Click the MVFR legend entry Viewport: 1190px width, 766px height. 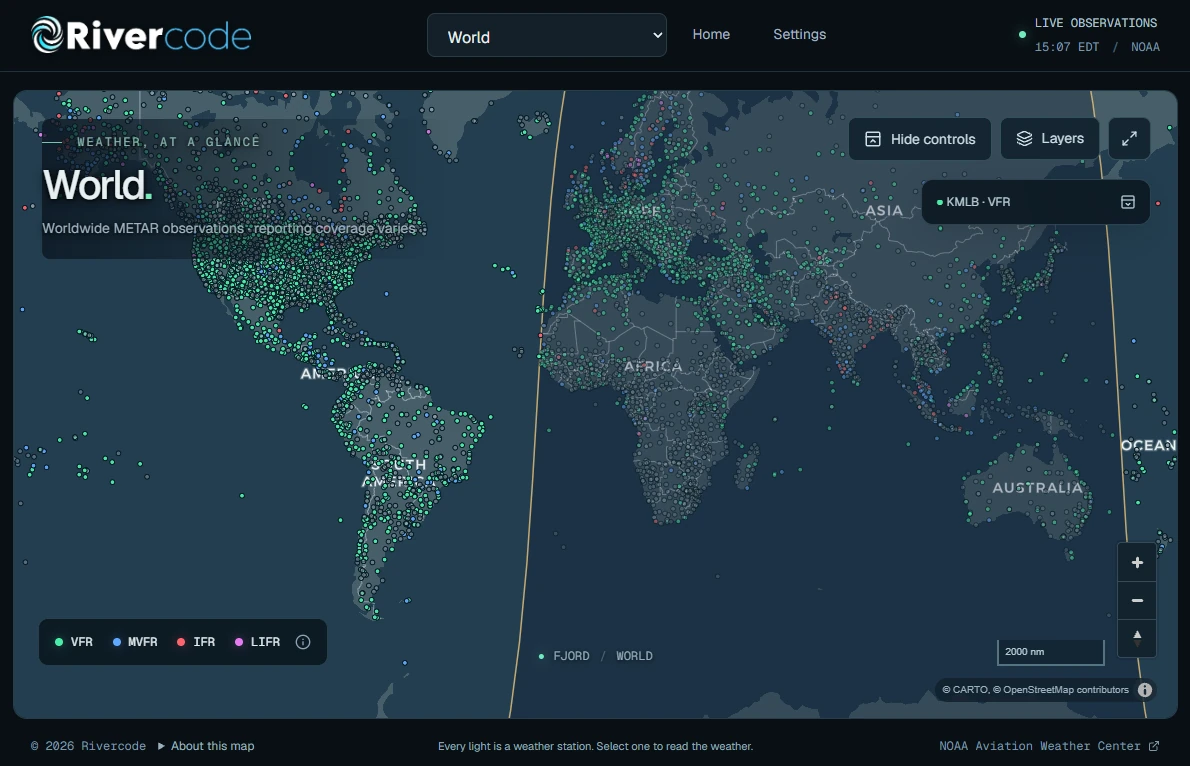coord(135,642)
